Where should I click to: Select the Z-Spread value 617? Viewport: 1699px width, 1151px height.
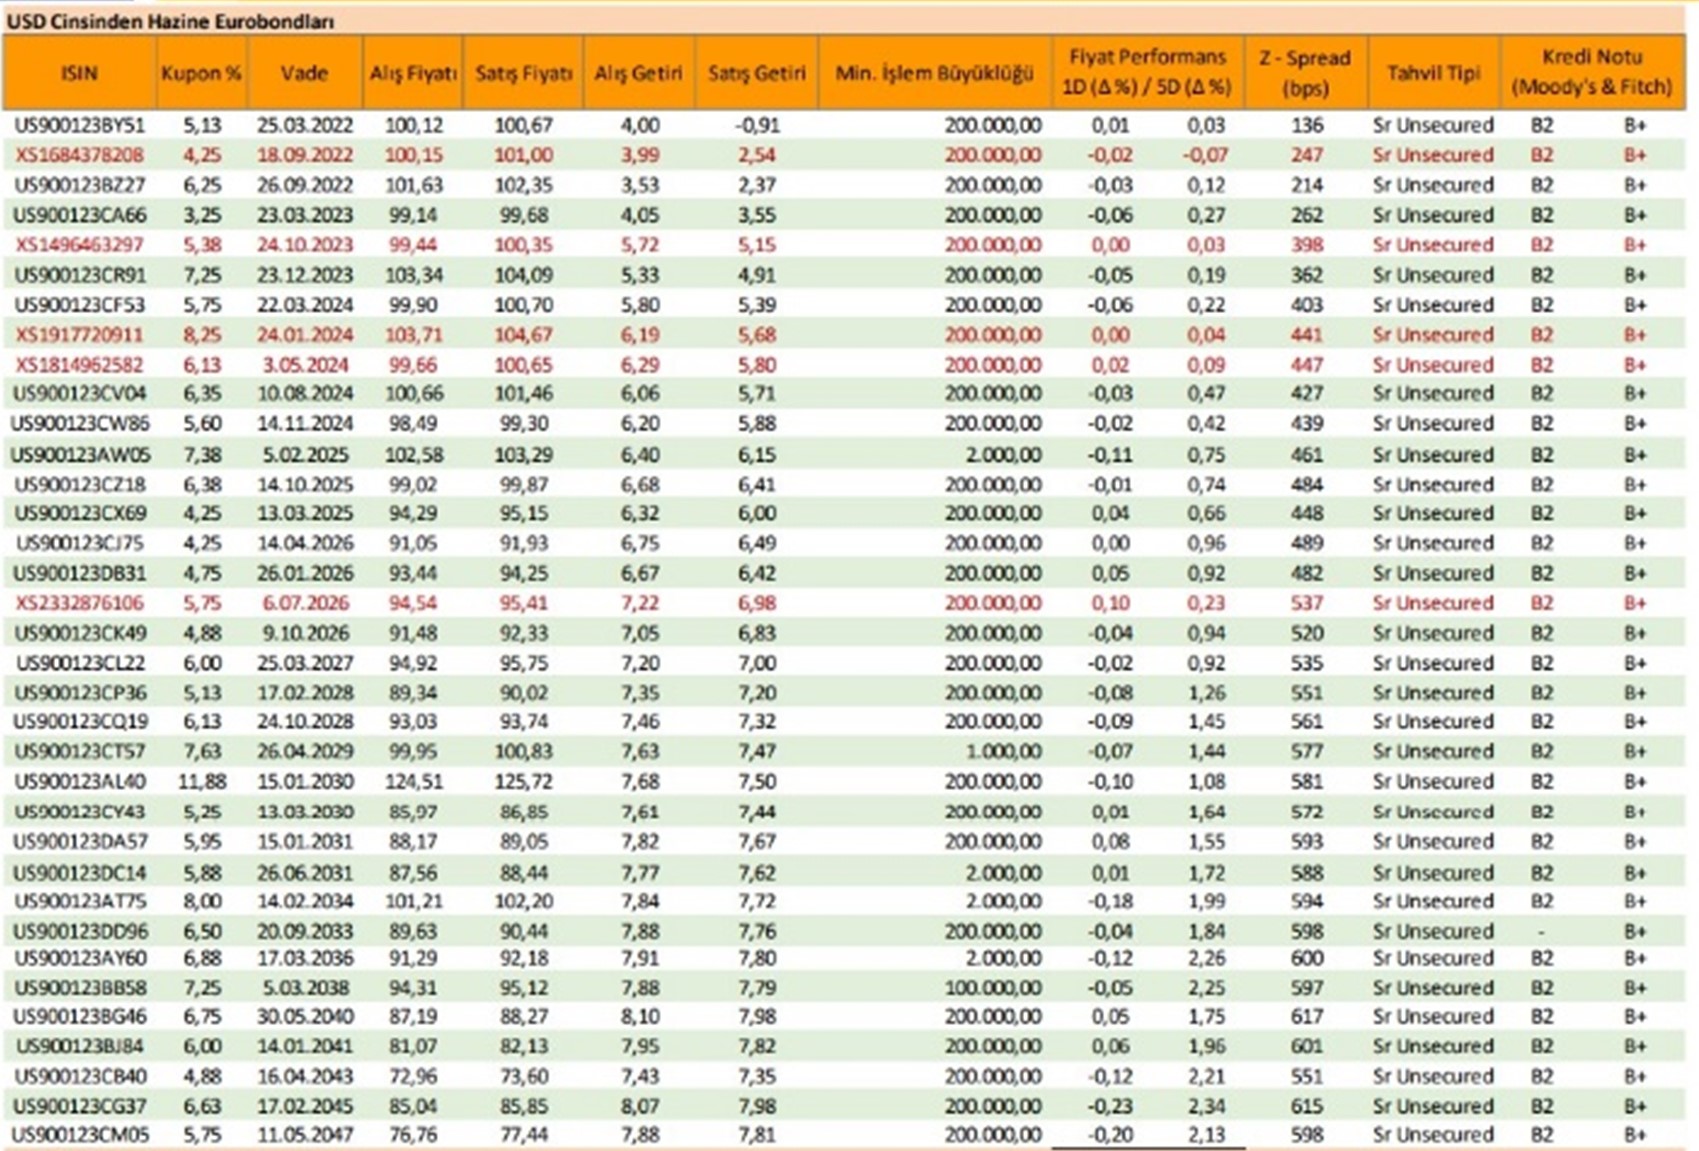coord(1307,1017)
